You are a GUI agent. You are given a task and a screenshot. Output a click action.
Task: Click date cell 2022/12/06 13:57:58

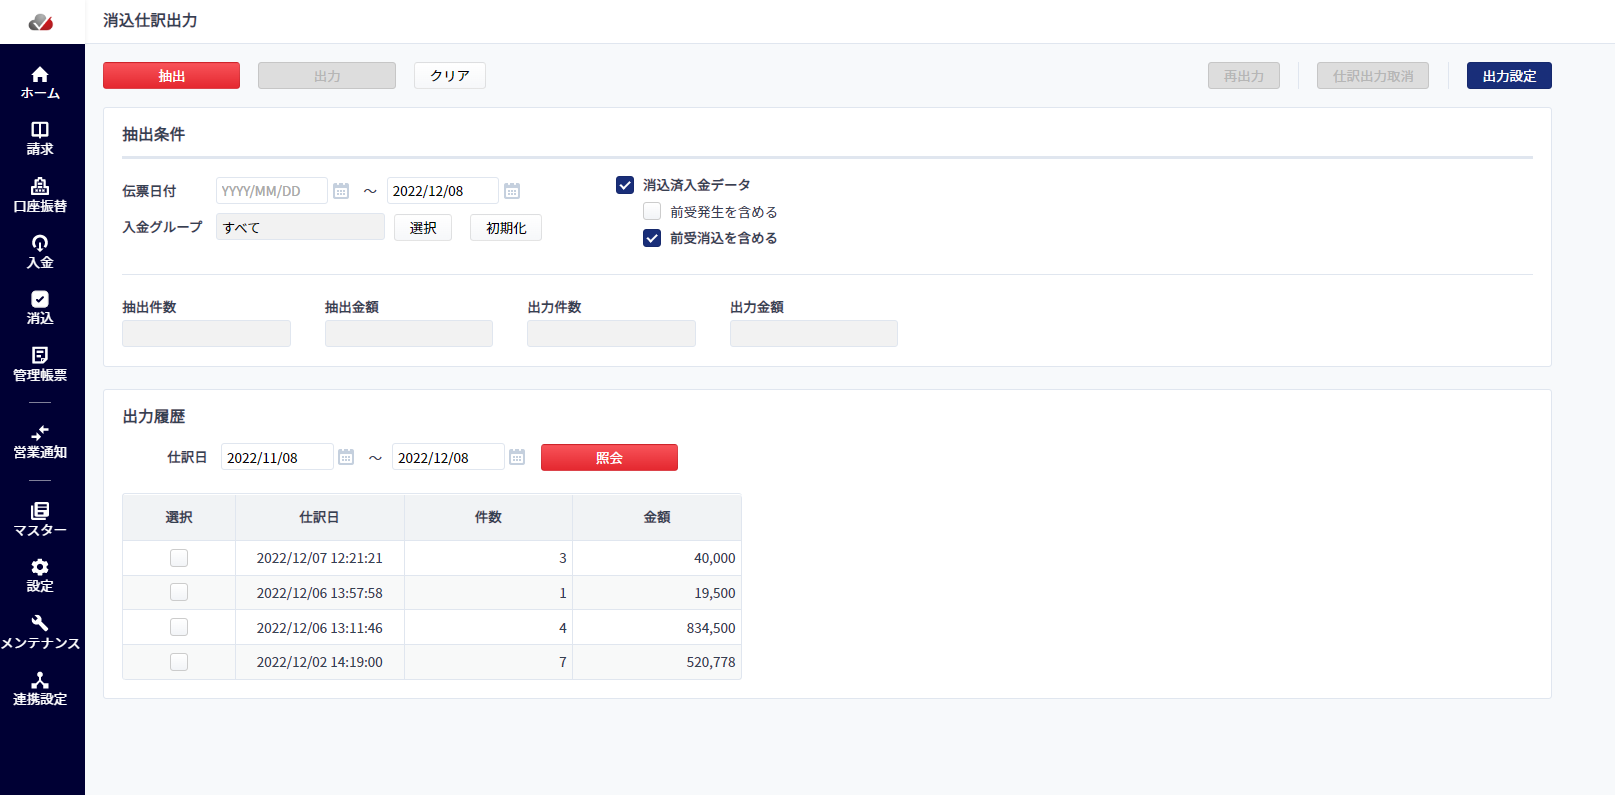tap(320, 593)
